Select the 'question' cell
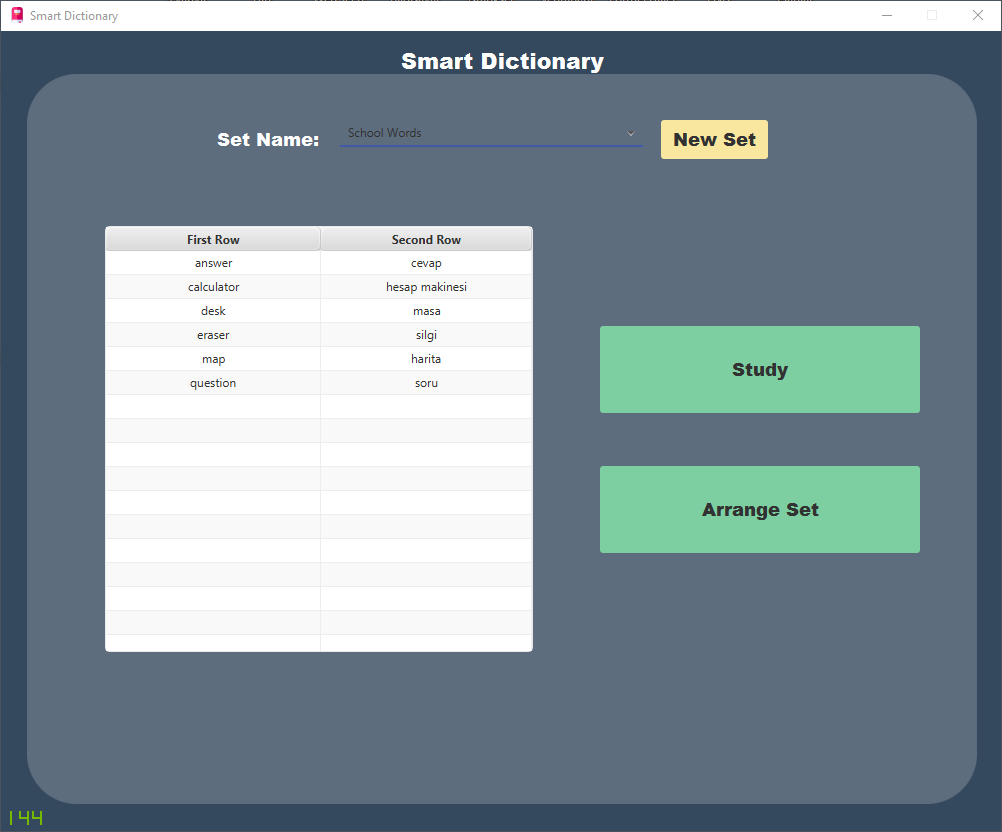 coord(213,383)
